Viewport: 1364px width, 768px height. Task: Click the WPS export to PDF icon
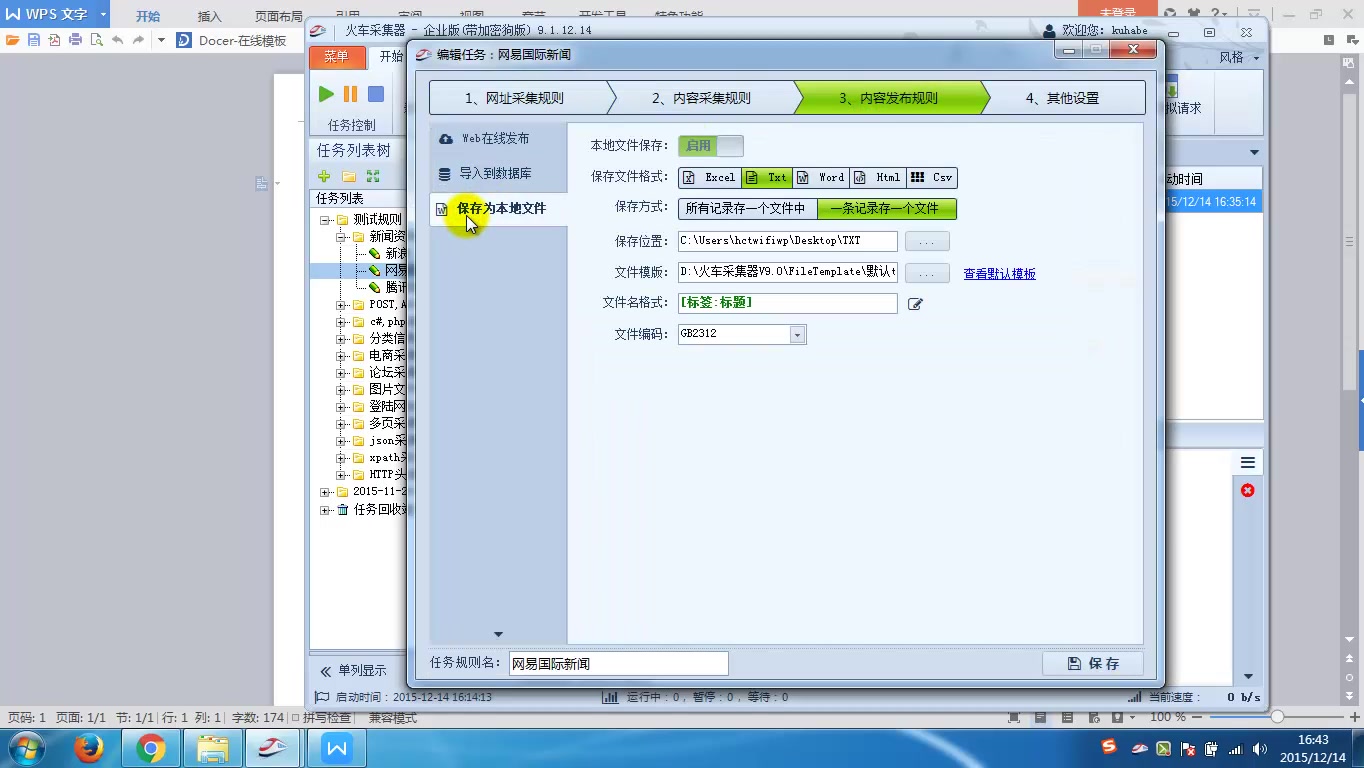pyautogui.click(x=54, y=41)
